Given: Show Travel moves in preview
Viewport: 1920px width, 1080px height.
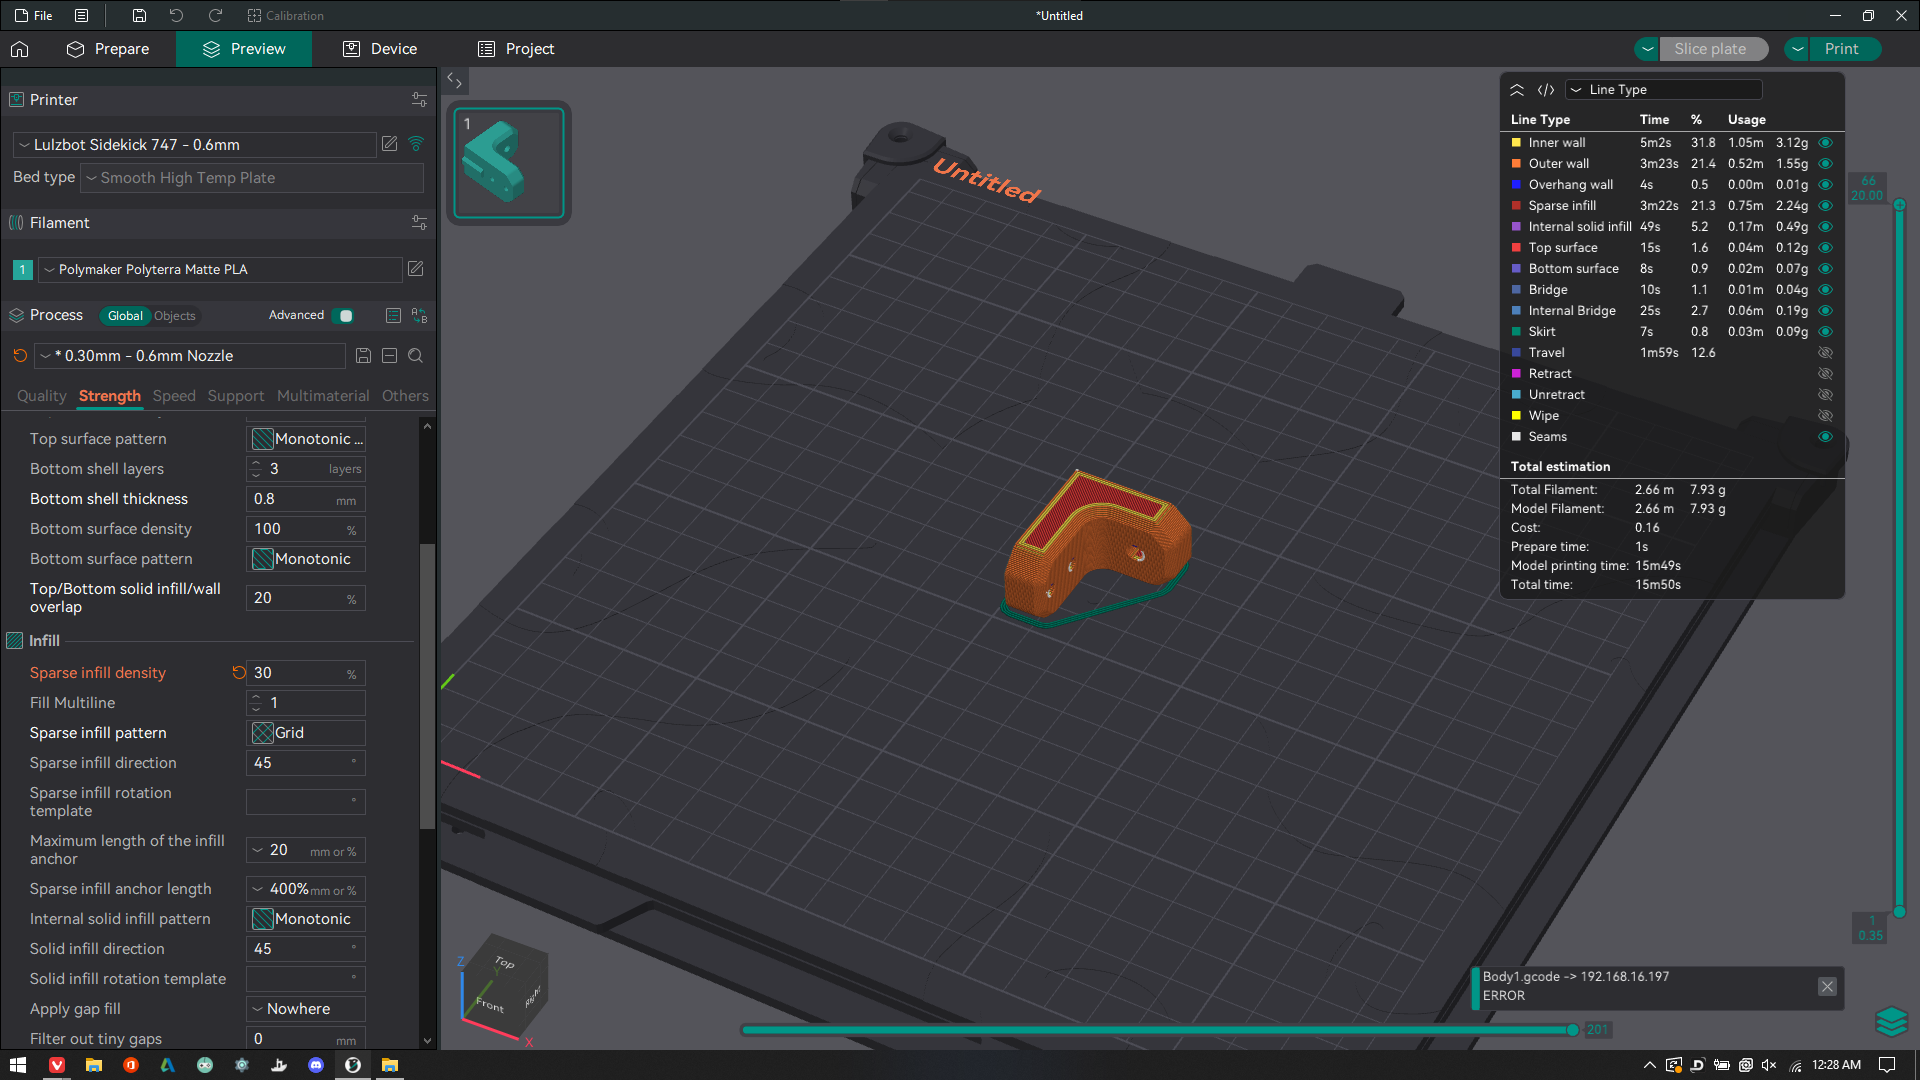Looking at the screenshot, I should [1825, 353].
